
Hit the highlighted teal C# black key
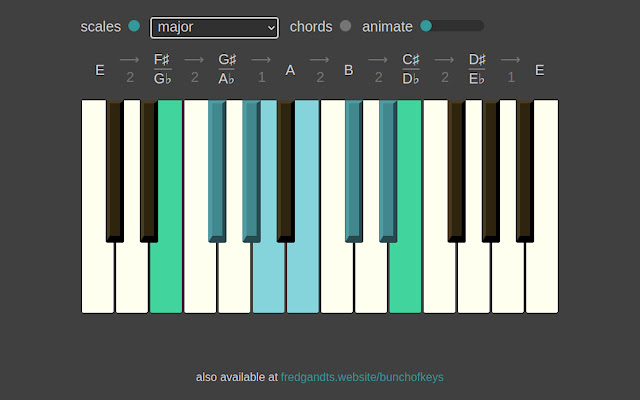pyautogui.click(x=353, y=170)
